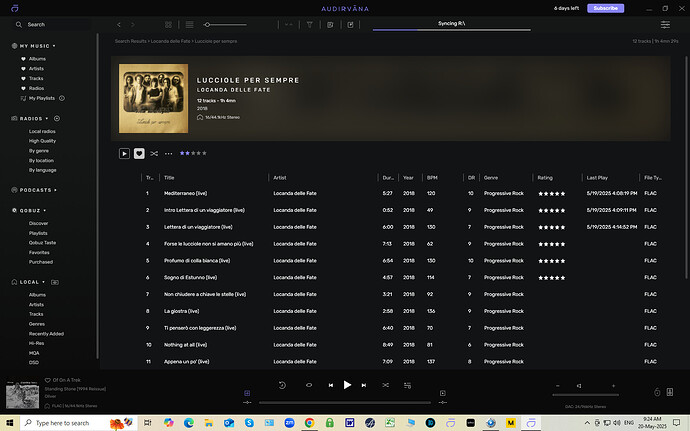Click the metadata editor icon in toolbar
The image size is (690, 431).
click(330, 25)
